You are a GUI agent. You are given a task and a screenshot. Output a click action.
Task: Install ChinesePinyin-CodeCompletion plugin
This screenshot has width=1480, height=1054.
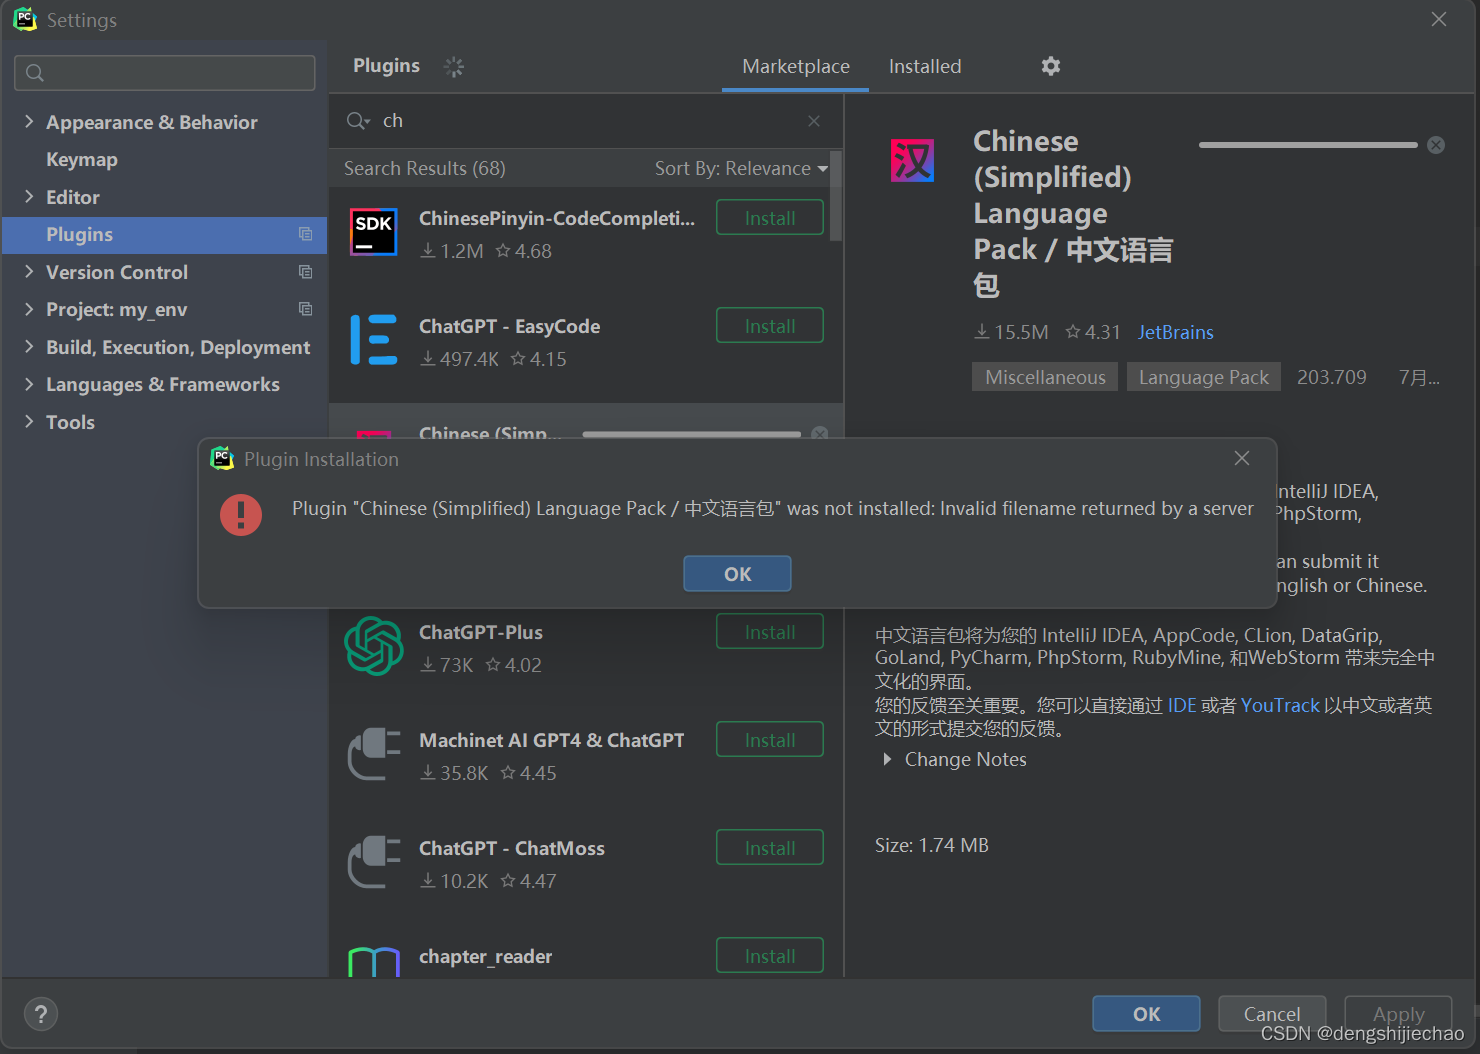tap(770, 218)
